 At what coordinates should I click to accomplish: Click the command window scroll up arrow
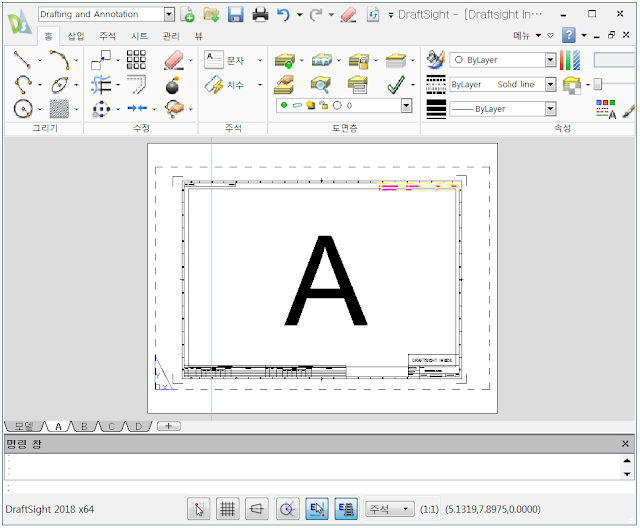point(627,461)
